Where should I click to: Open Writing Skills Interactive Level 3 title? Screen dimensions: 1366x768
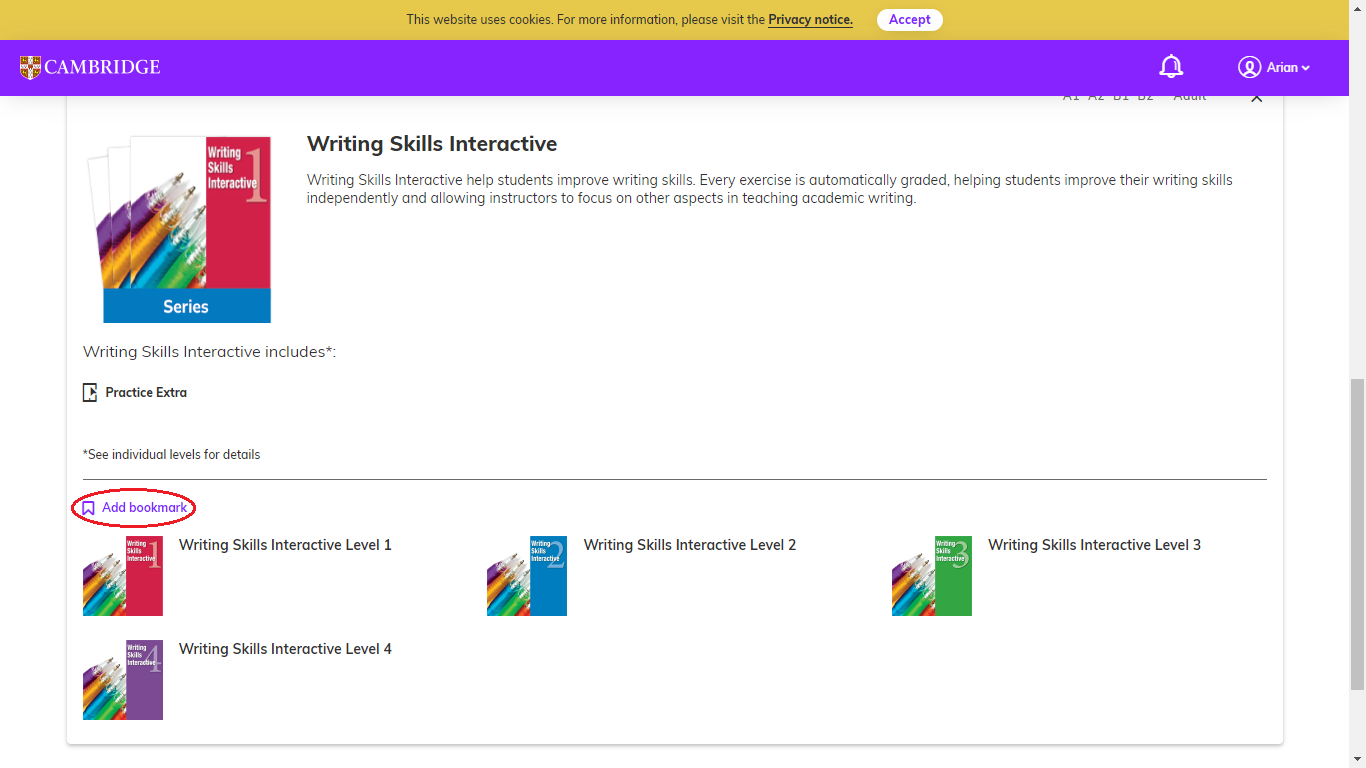[1094, 545]
